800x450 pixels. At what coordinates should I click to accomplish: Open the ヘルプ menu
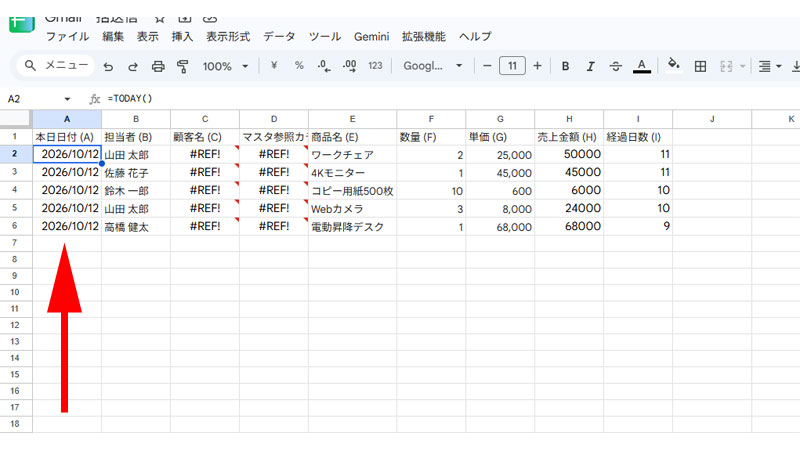(475, 37)
